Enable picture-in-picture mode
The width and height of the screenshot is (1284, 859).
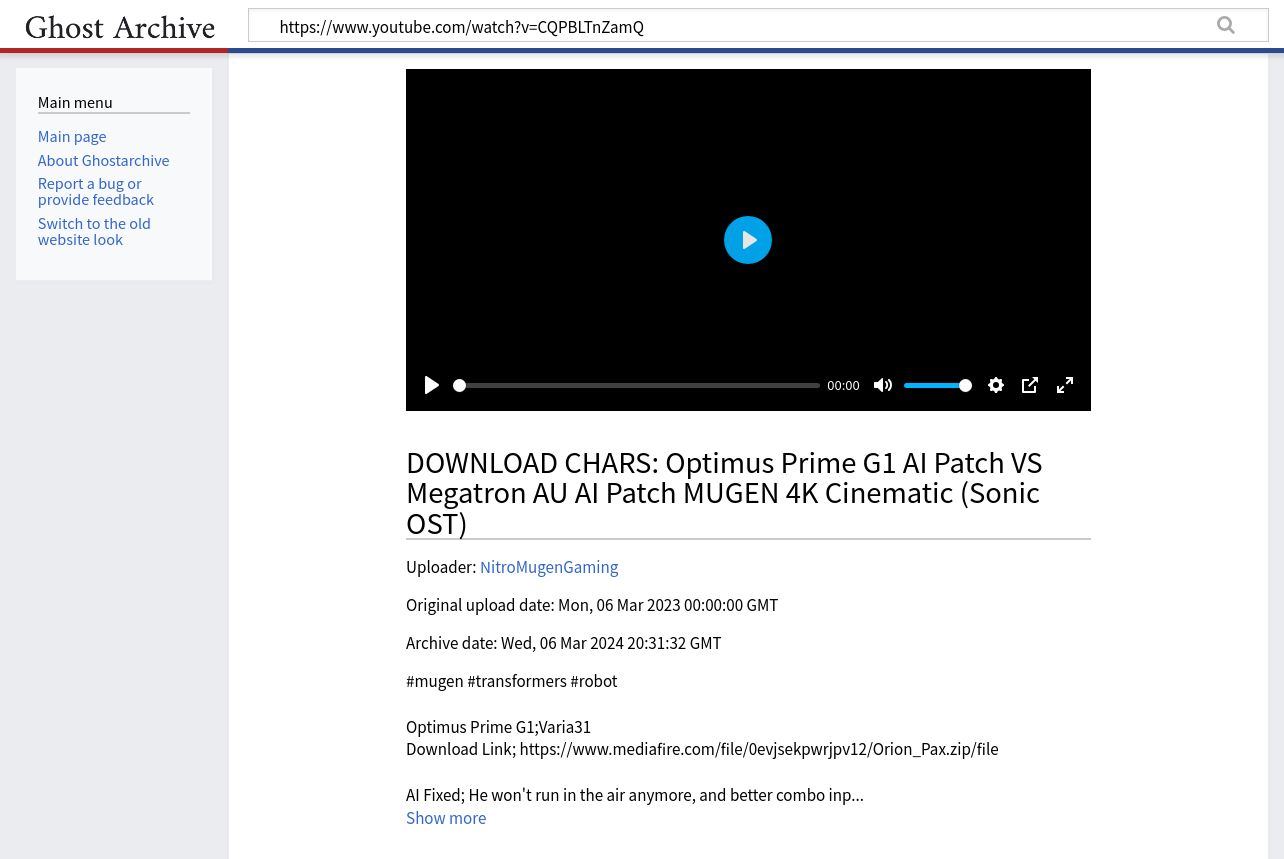pos(1030,385)
